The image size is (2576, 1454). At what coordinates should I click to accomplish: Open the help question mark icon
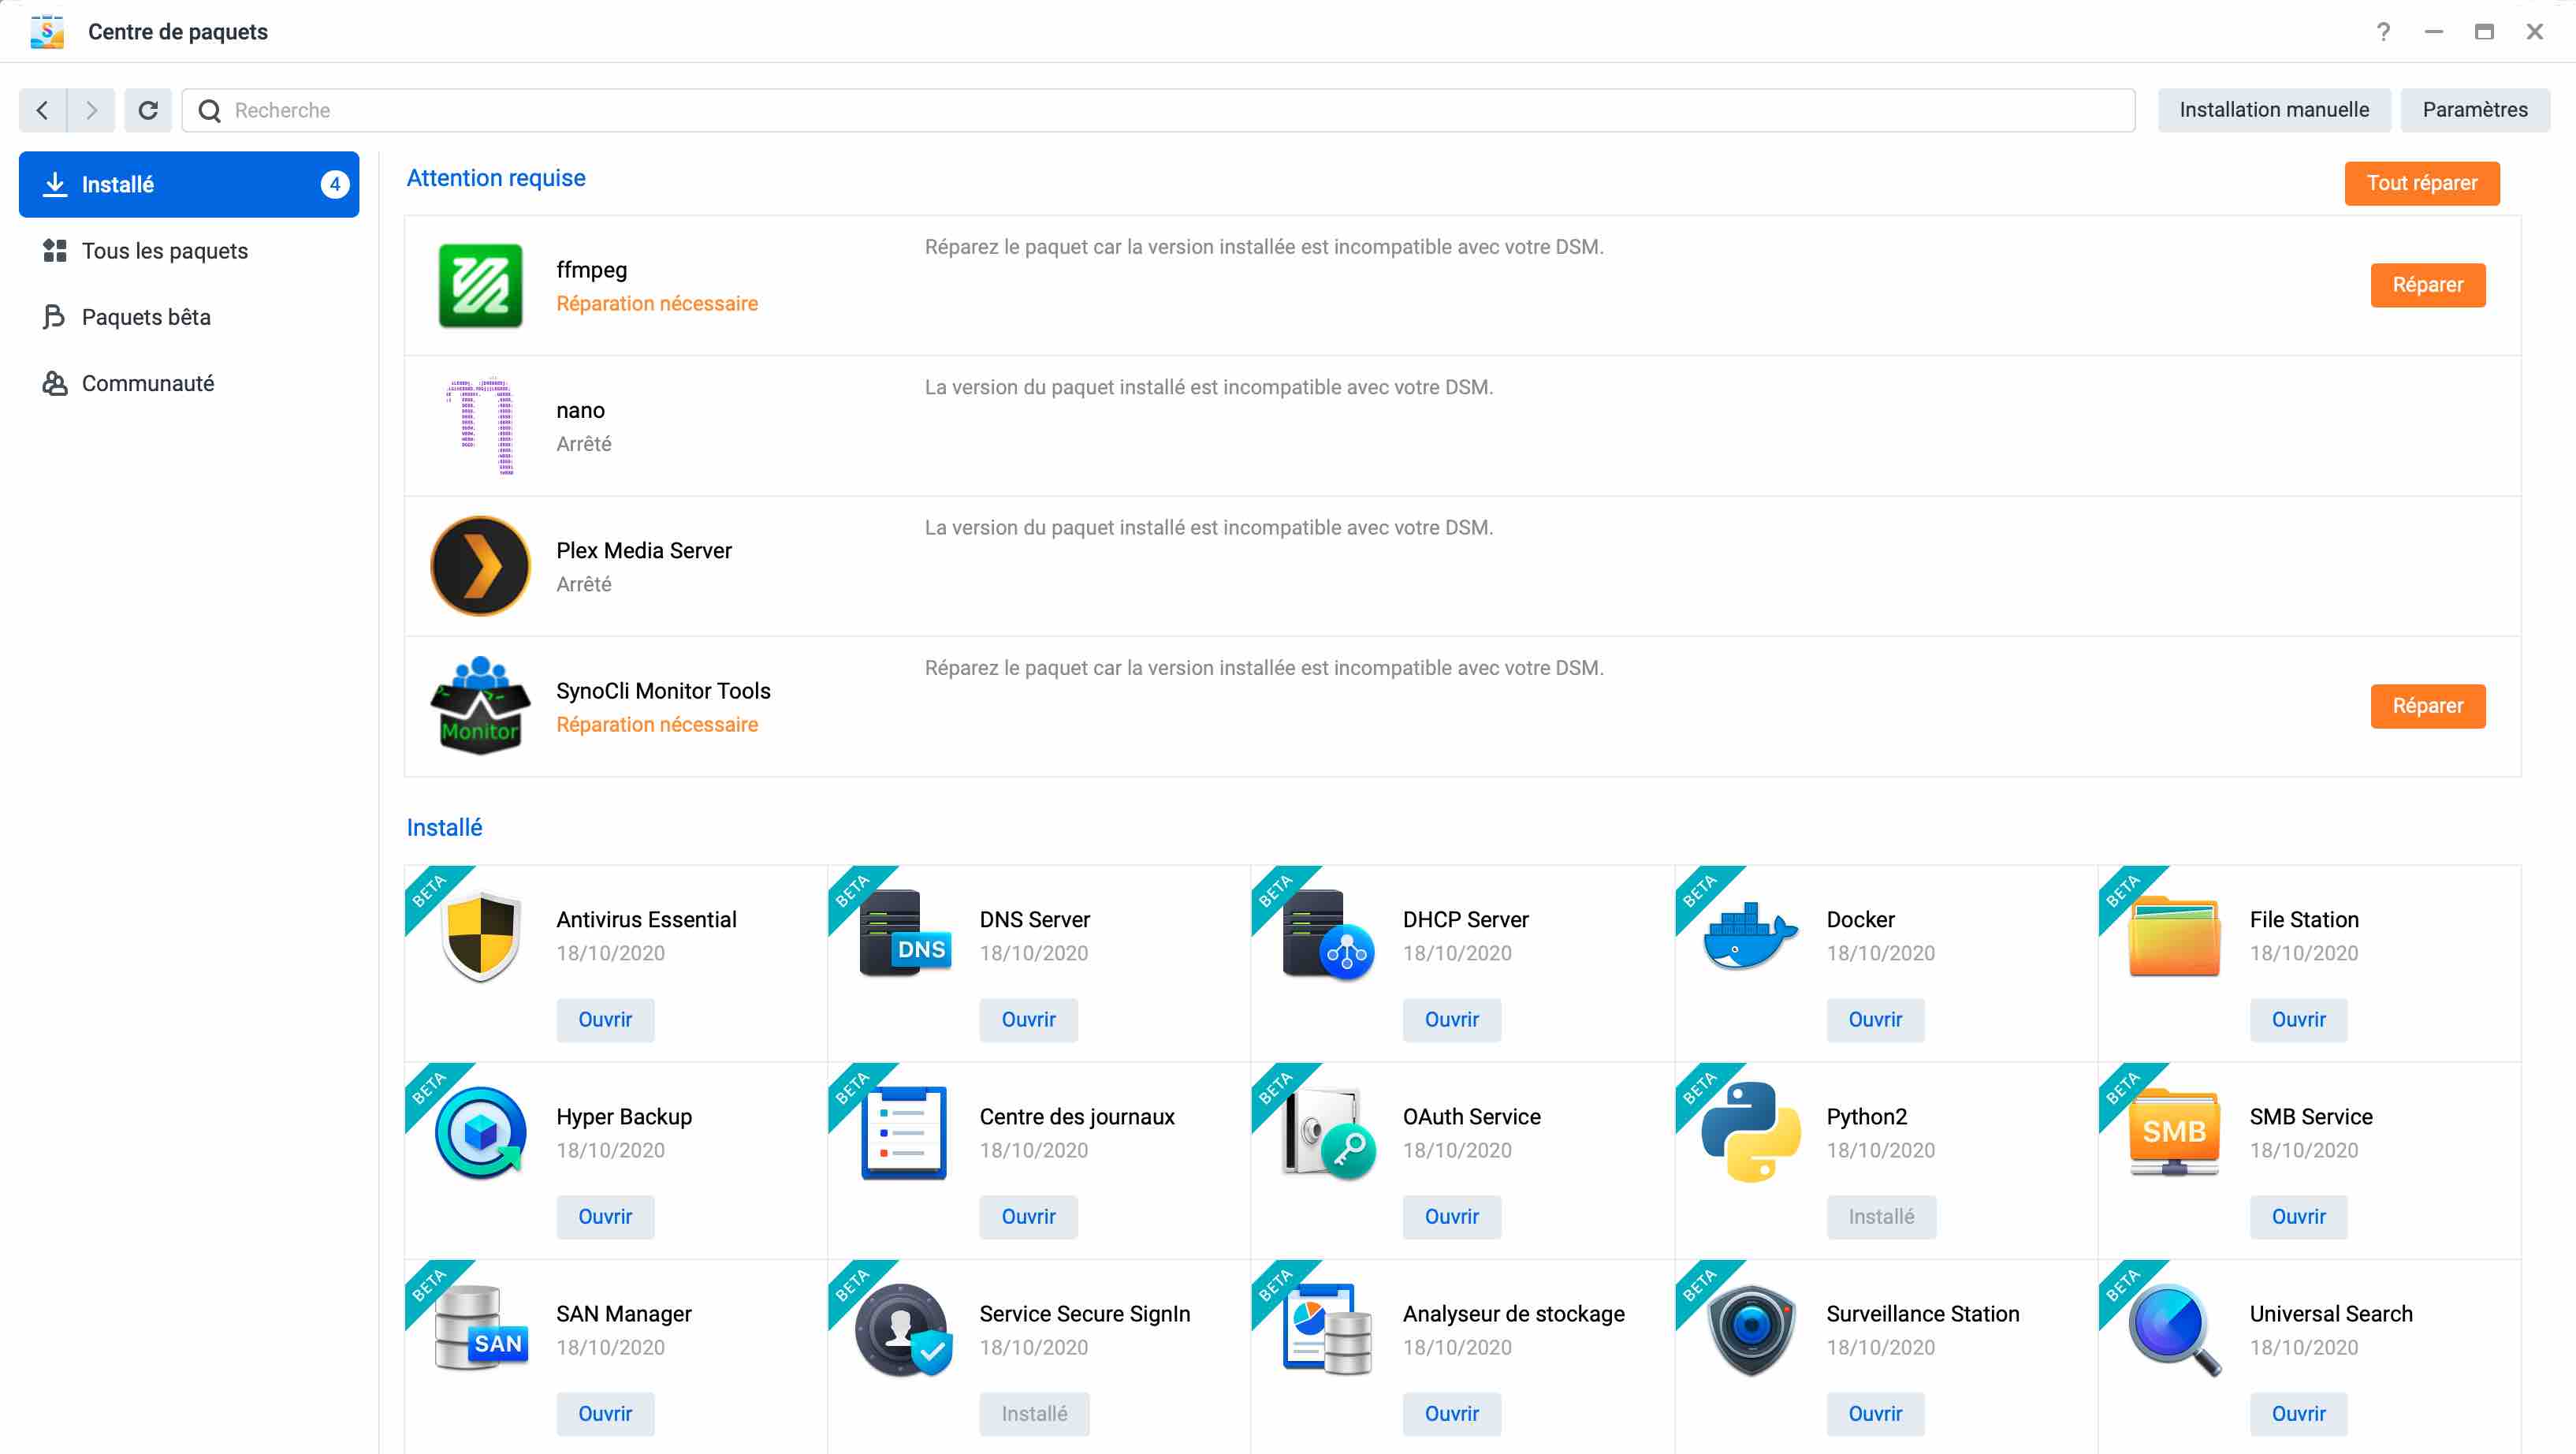pos(2383,32)
